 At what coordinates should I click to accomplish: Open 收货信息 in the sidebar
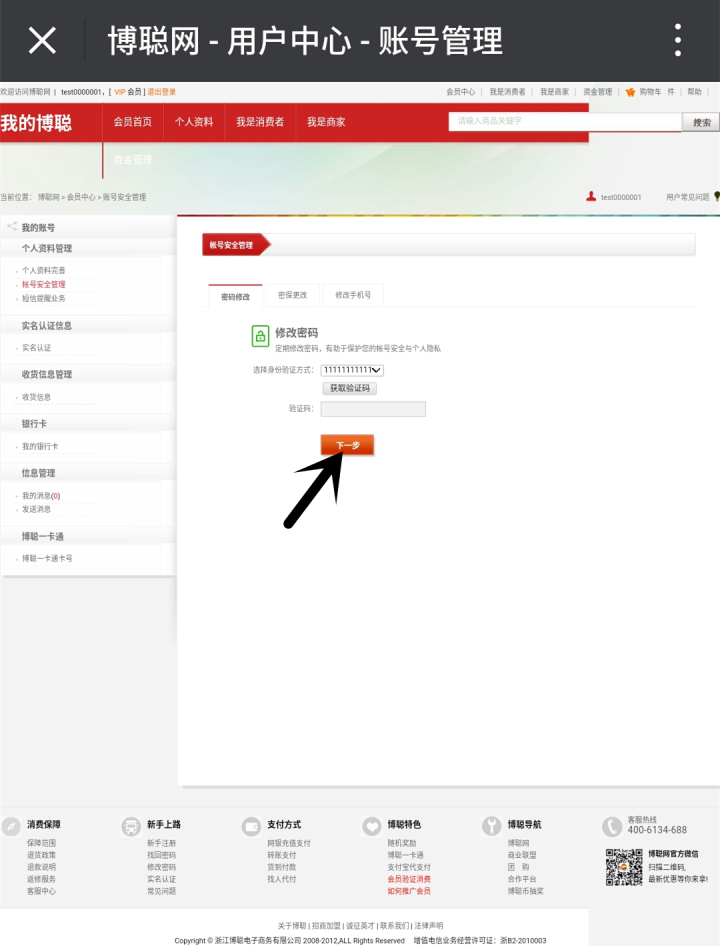36,397
